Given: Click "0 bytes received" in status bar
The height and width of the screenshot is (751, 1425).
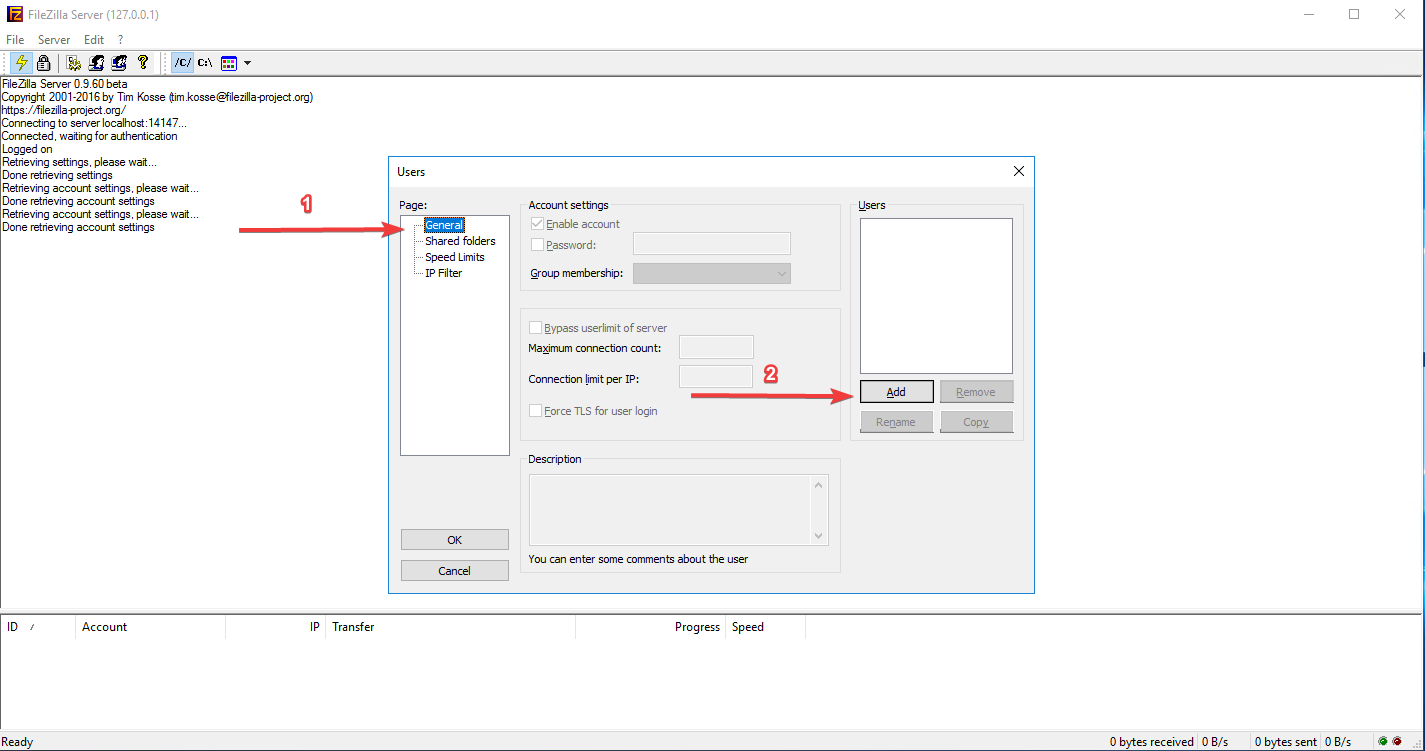Looking at the screenshot, I should point(1152,742).
